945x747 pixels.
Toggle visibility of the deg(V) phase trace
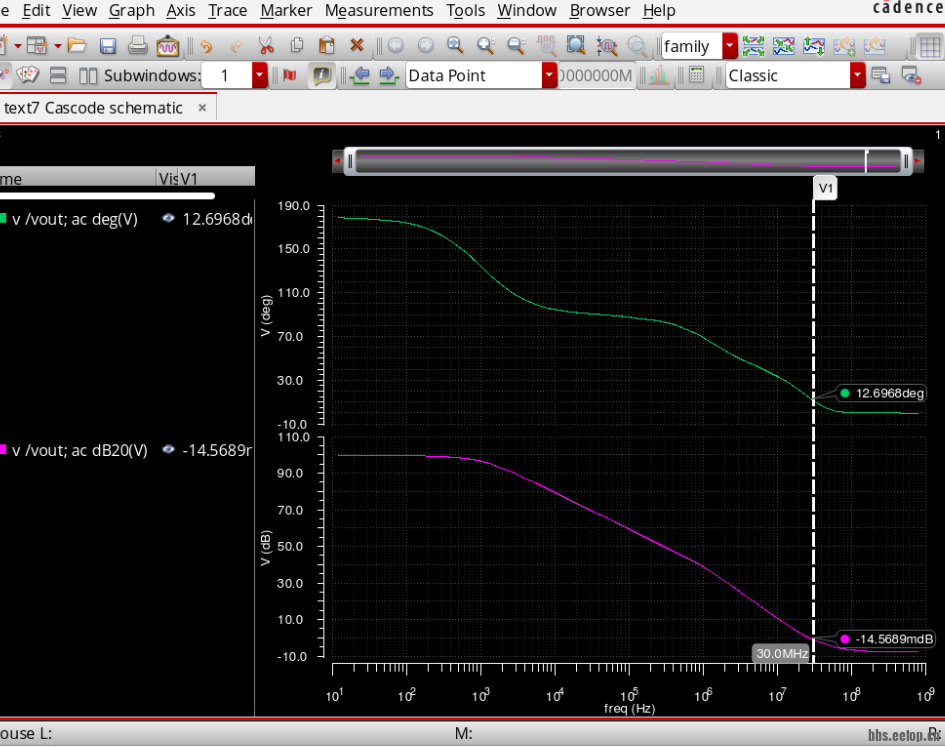coord(168,218)
